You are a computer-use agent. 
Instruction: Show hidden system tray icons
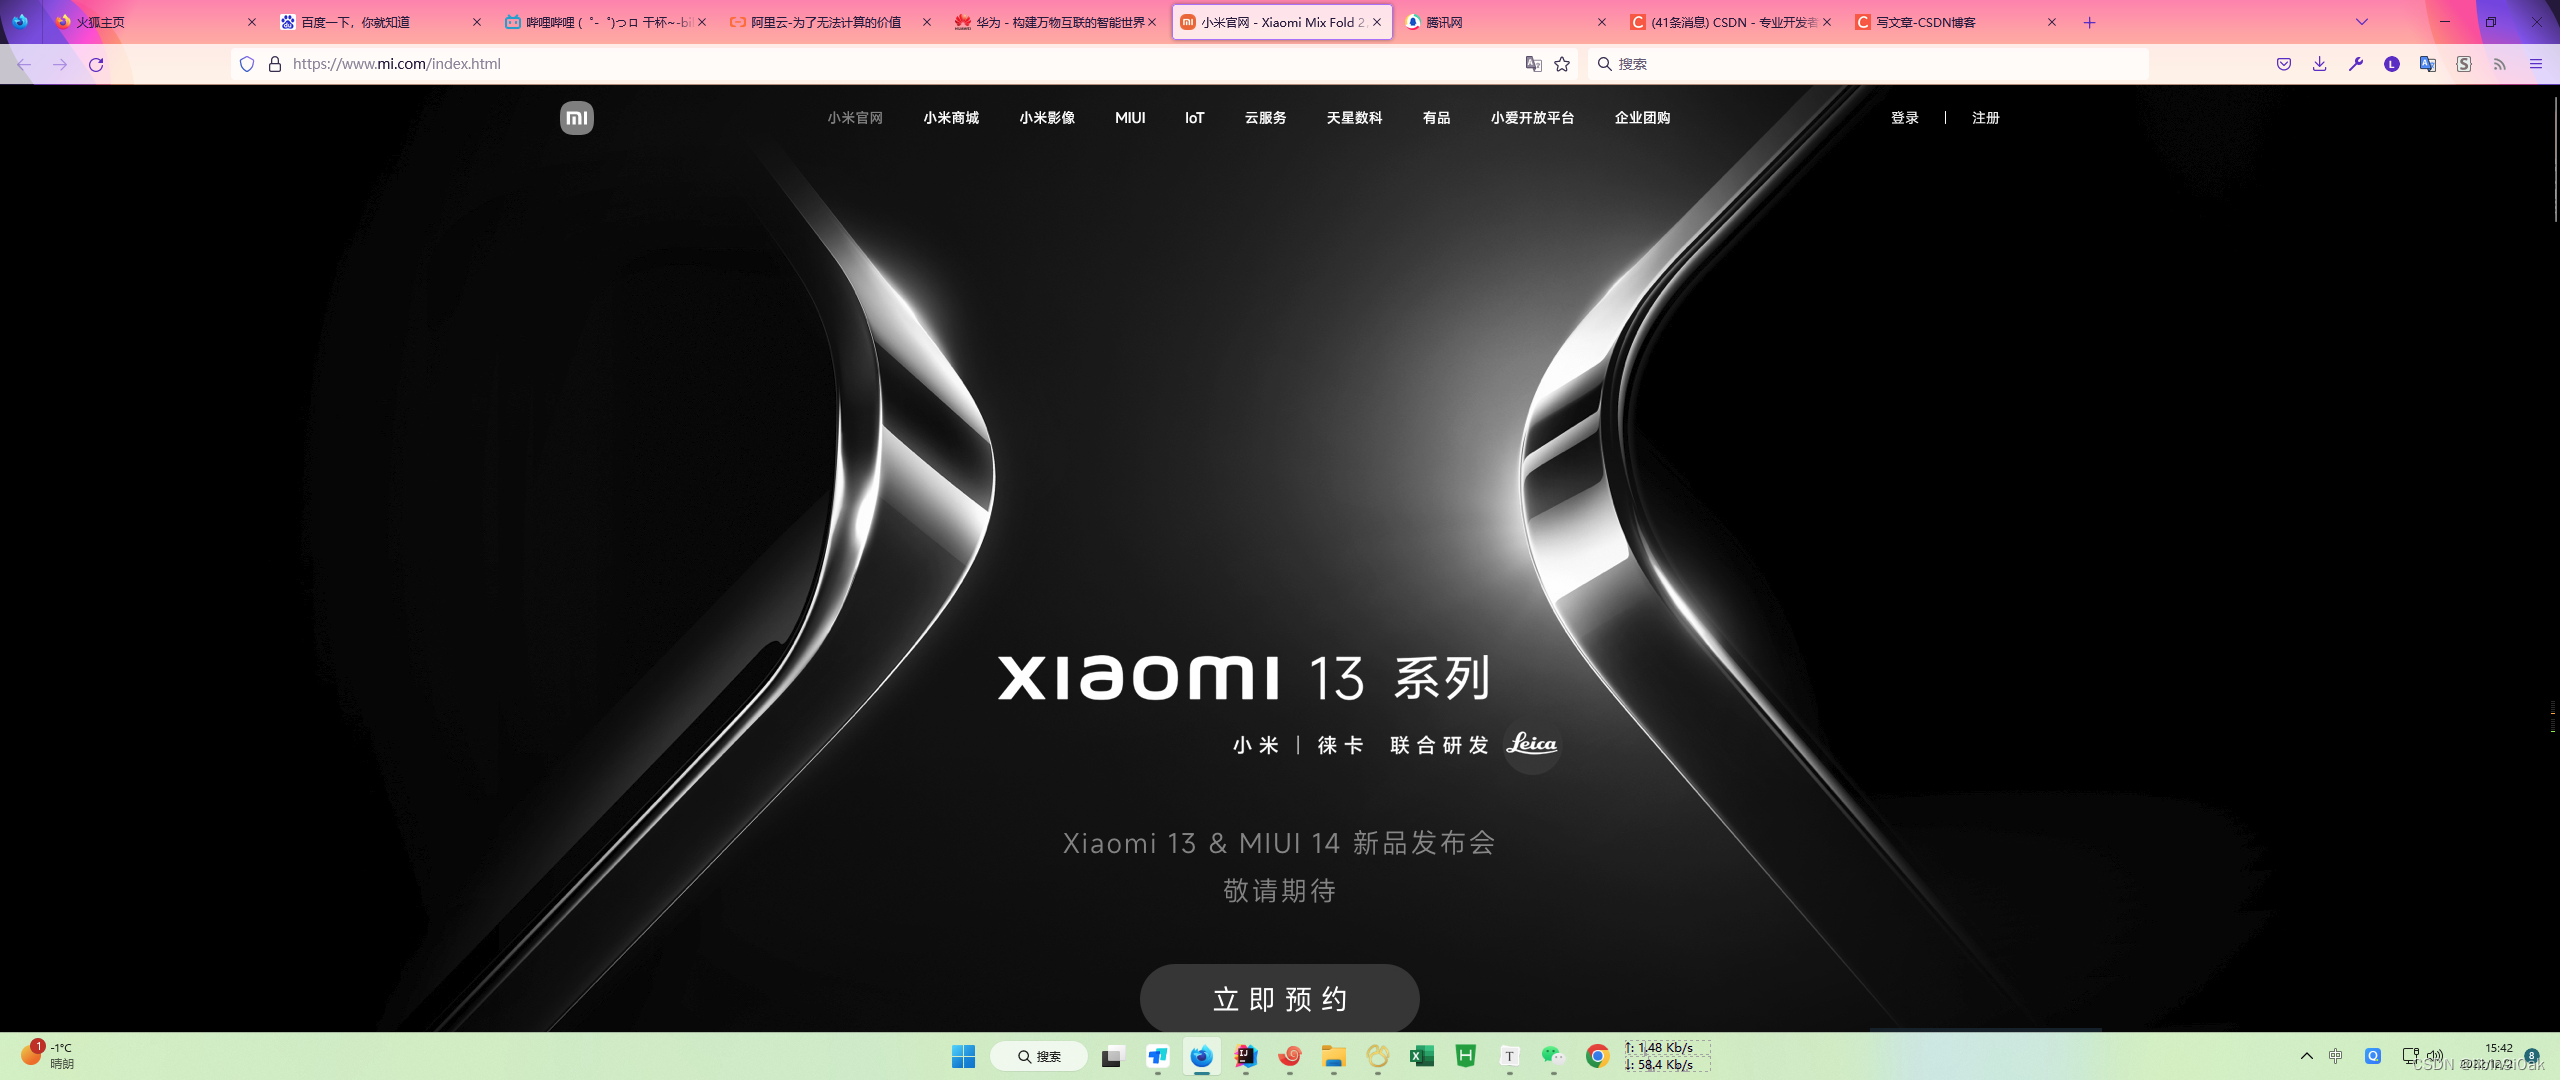[2306, 1056]
